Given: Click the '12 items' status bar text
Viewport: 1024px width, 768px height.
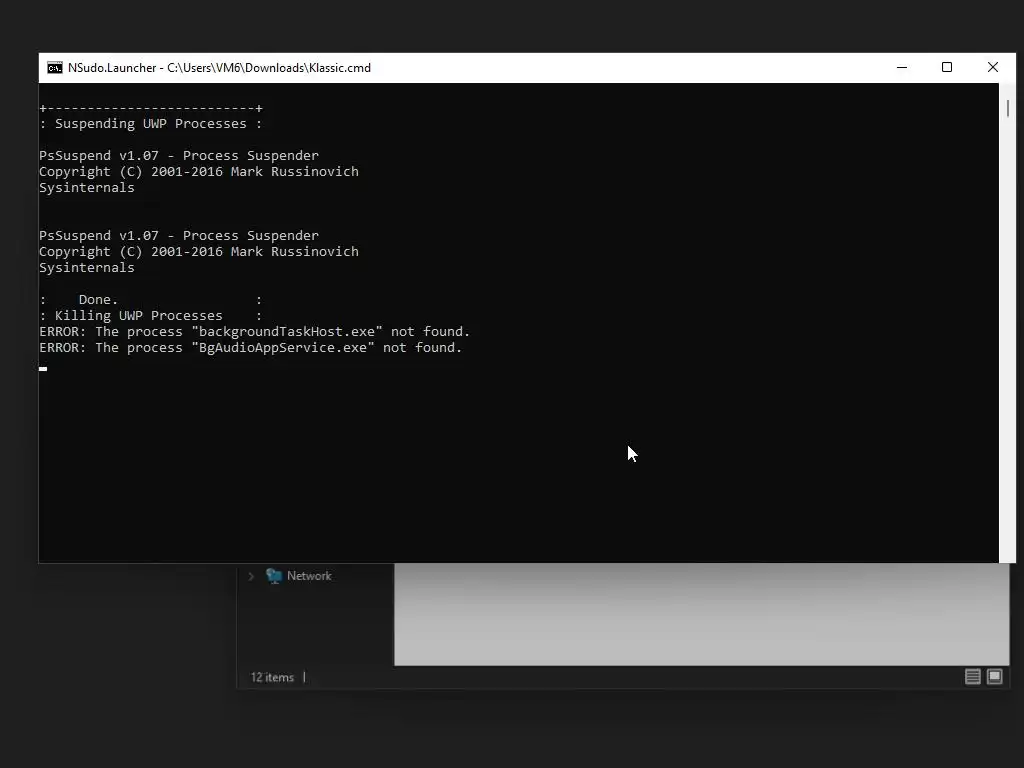Looking at the screenshot, I should (272, 677).
